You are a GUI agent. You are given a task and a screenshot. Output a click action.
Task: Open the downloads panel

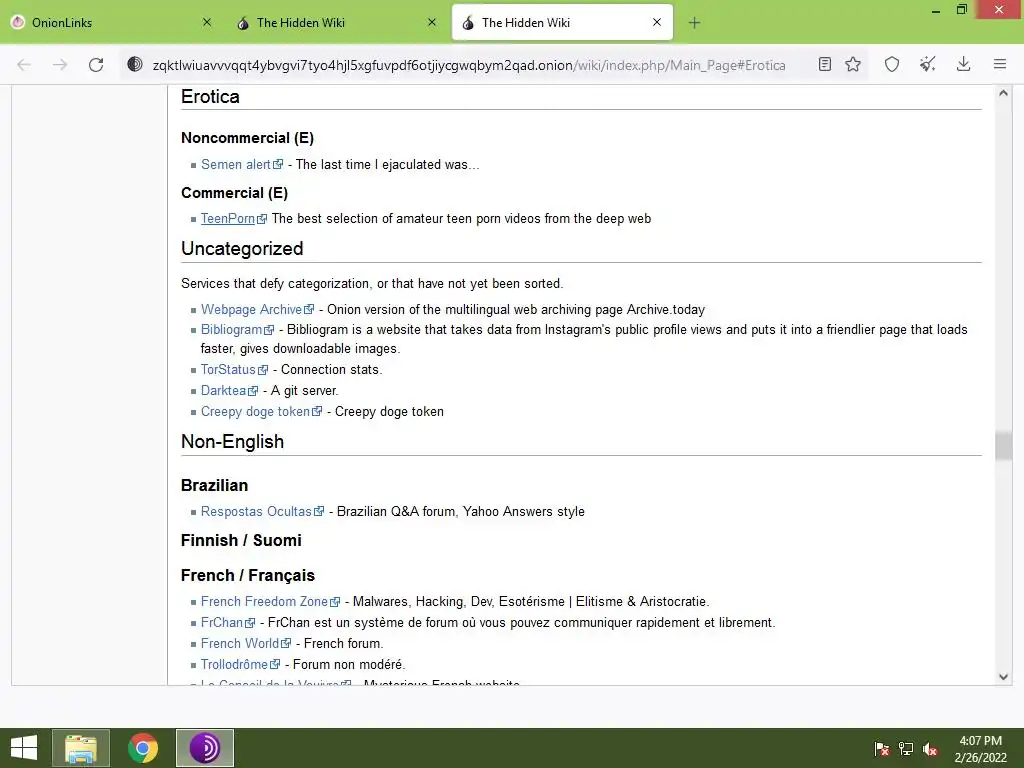pyautogui.click(x=963, y=64)
